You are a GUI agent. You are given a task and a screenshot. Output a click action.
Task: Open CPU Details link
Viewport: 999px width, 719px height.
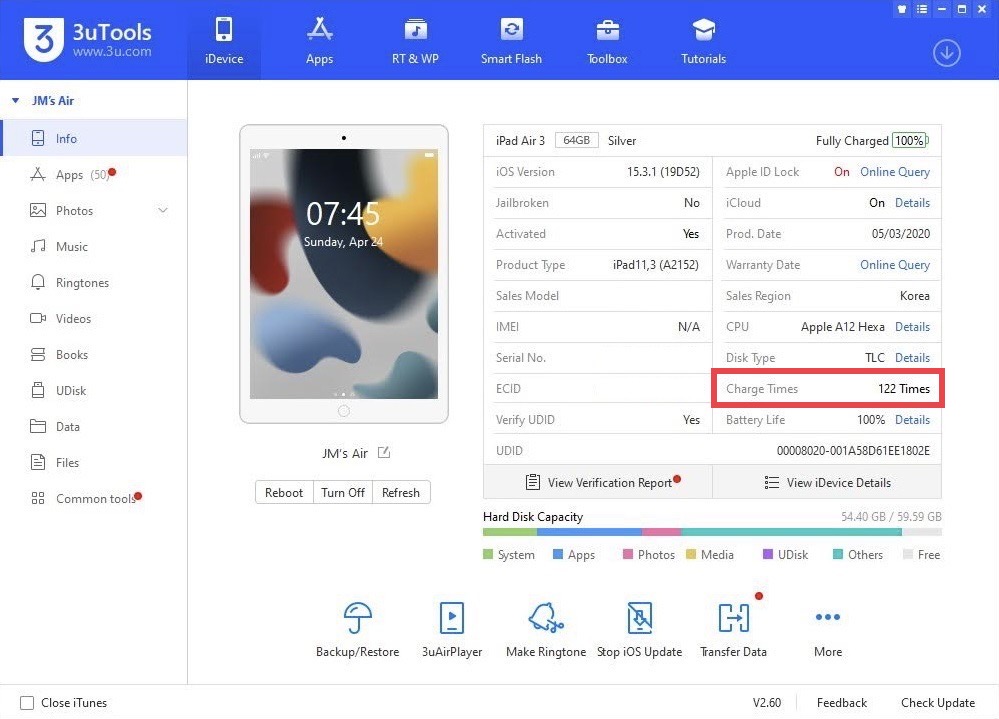click(912, 327)
